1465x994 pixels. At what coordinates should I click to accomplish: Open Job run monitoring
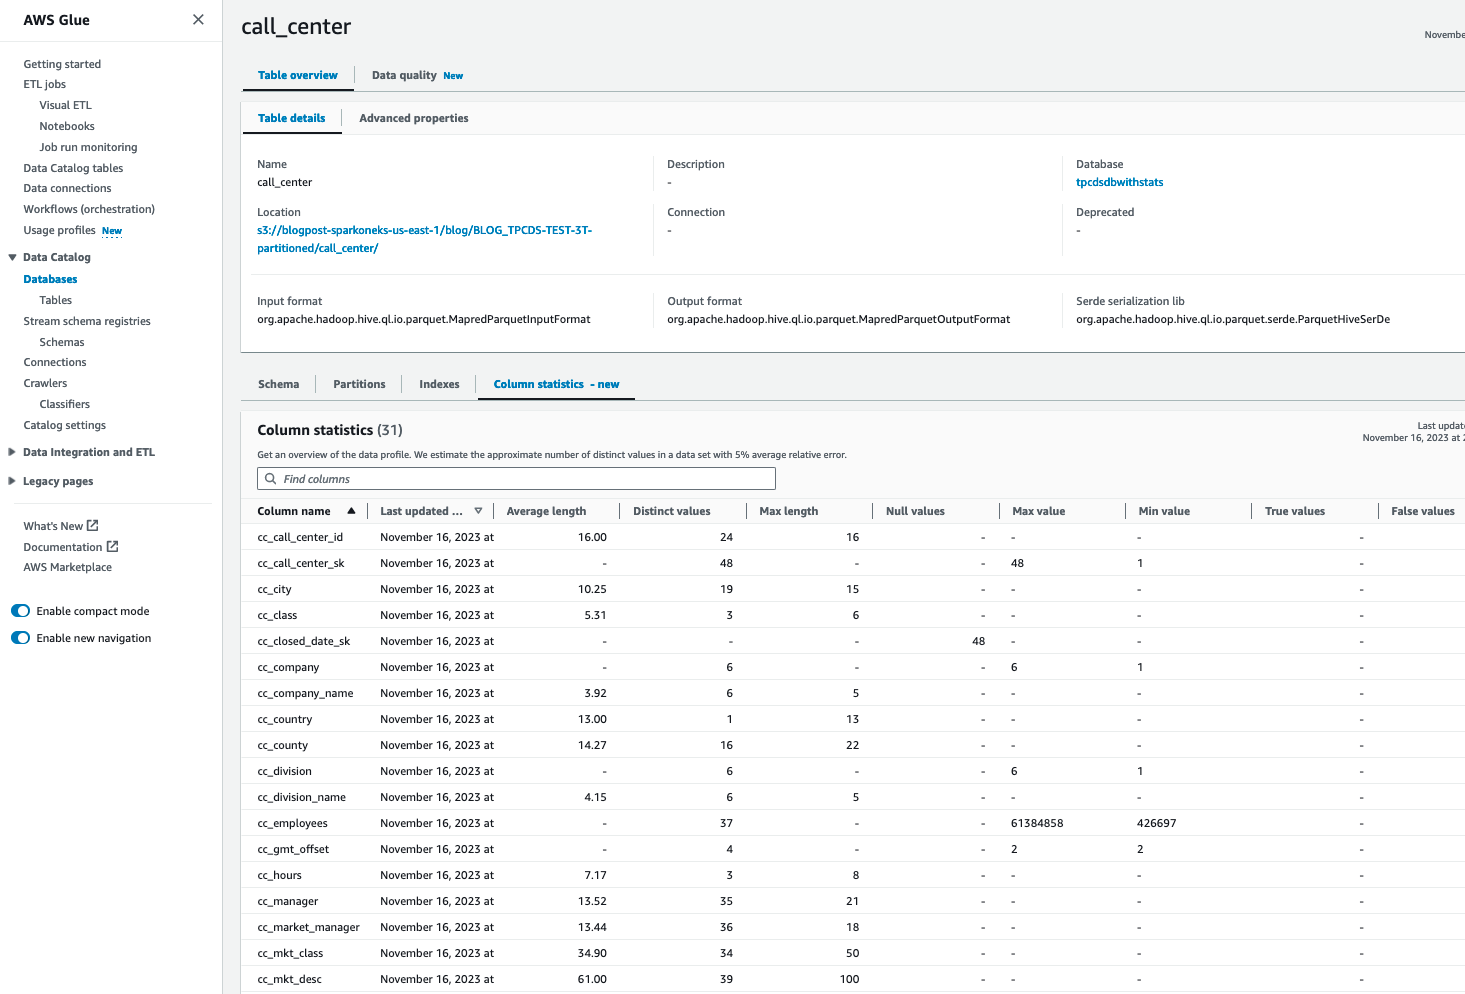tap(88, 147)
